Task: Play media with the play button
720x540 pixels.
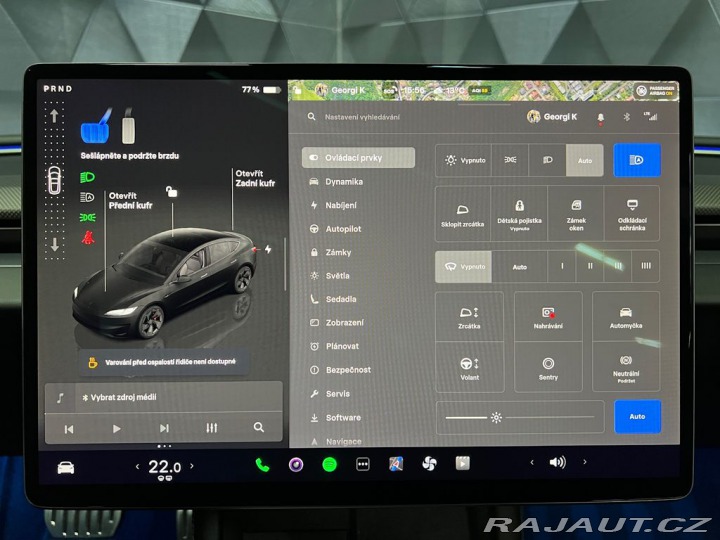Action: coord(117,428)
